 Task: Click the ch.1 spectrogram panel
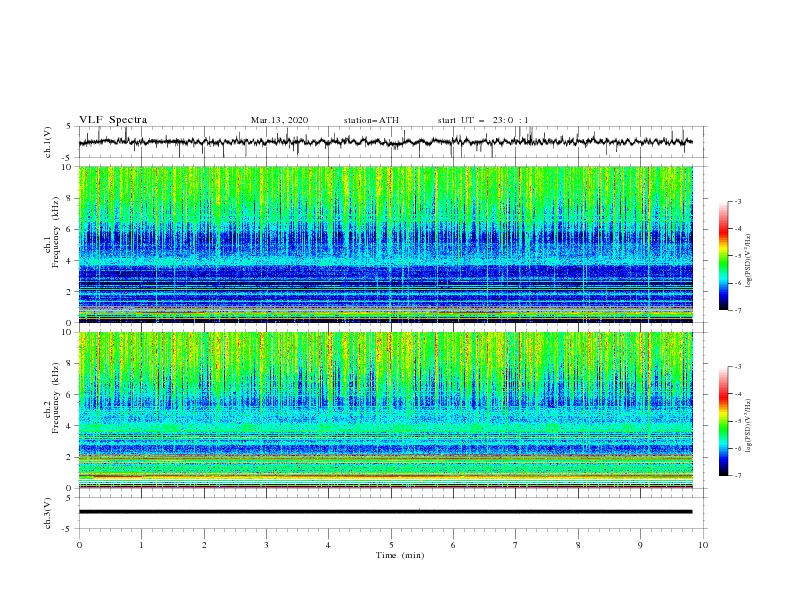tap(385, 244)
